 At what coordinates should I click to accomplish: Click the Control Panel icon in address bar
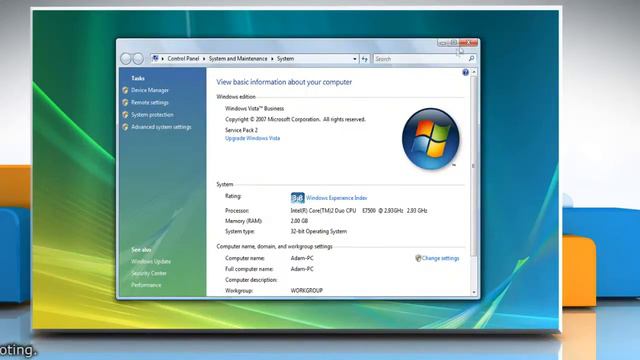pos(155,59)
